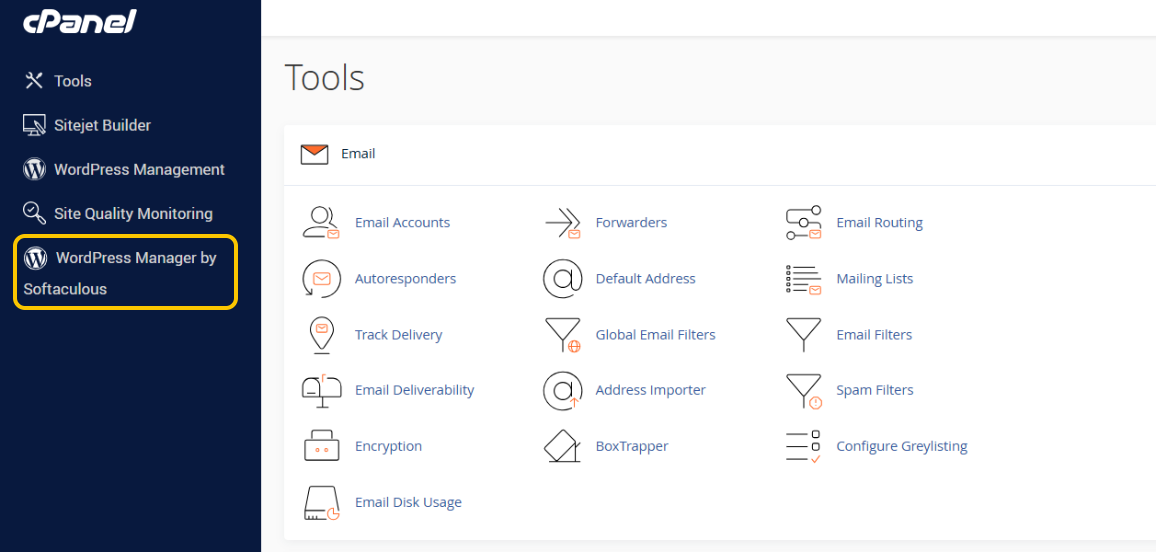Viewport: 1156px width, 552px height.
Task: Open WordPress Manager by Softaculous text
Action: point(120,273)
